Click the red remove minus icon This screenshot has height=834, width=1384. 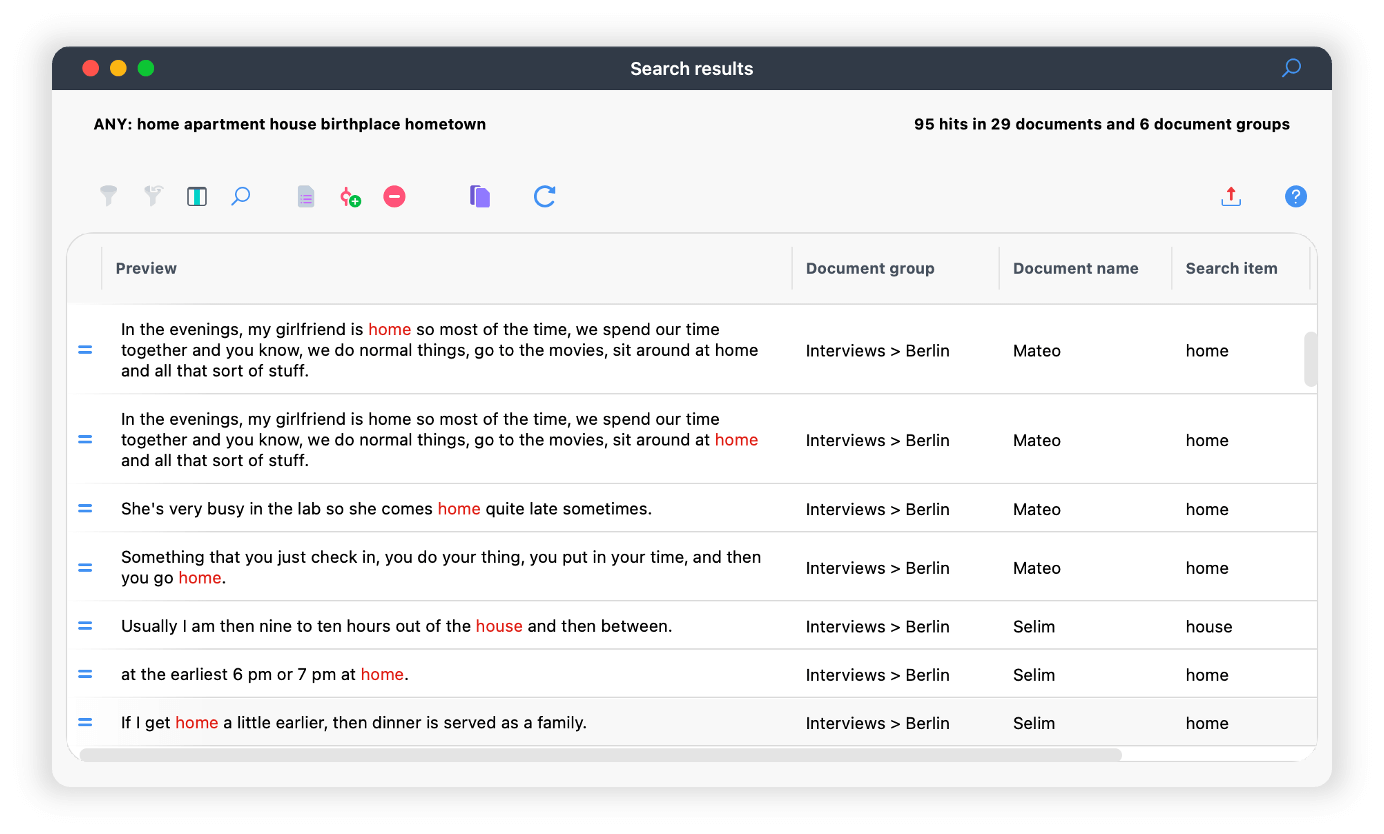(x=394, y=197)
